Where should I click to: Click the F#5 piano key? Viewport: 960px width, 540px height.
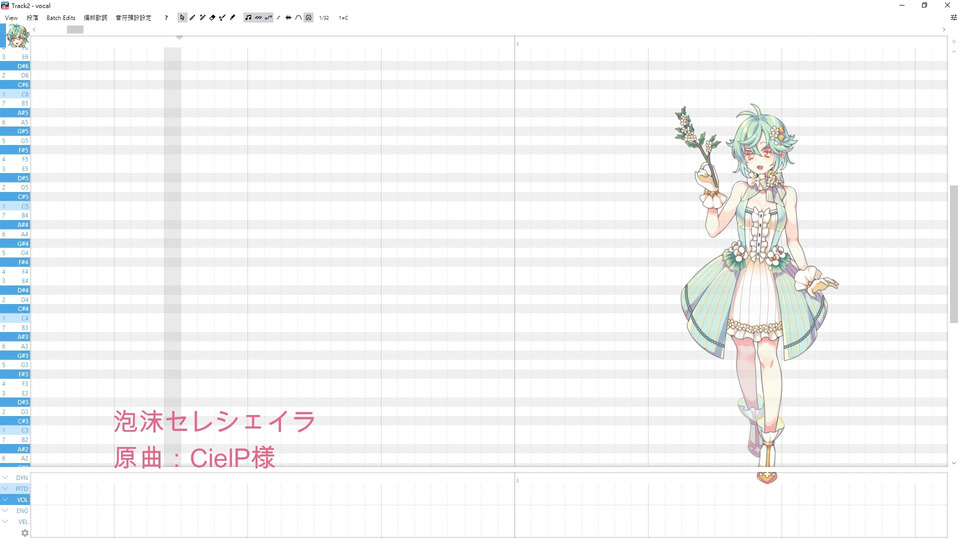point(15,150)
